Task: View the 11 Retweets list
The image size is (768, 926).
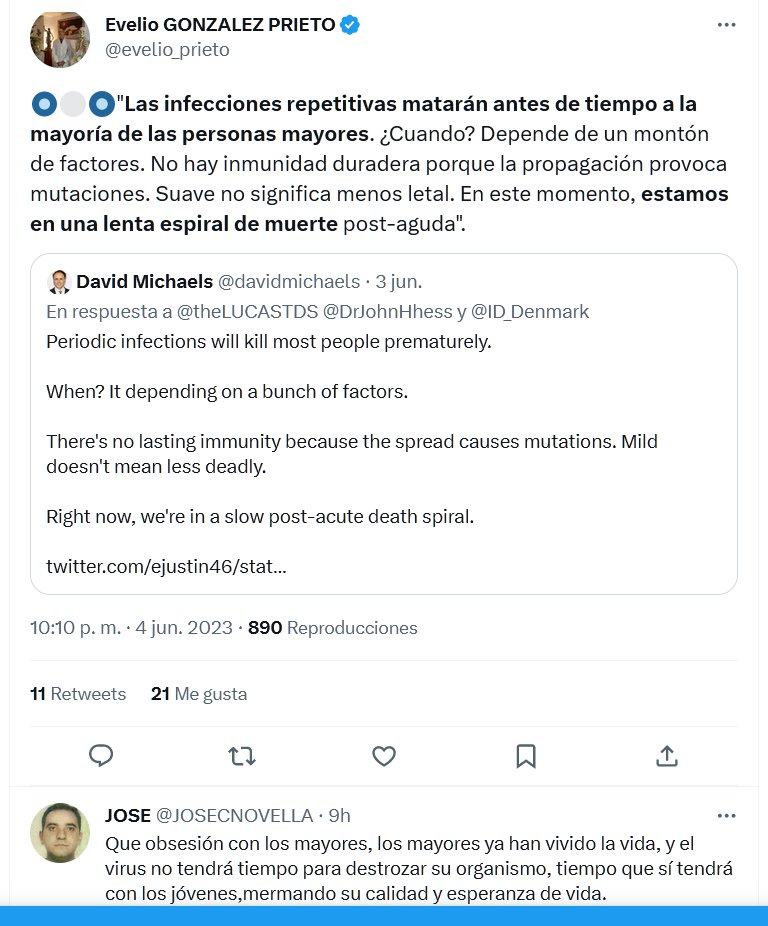Action: pos(78,694)
